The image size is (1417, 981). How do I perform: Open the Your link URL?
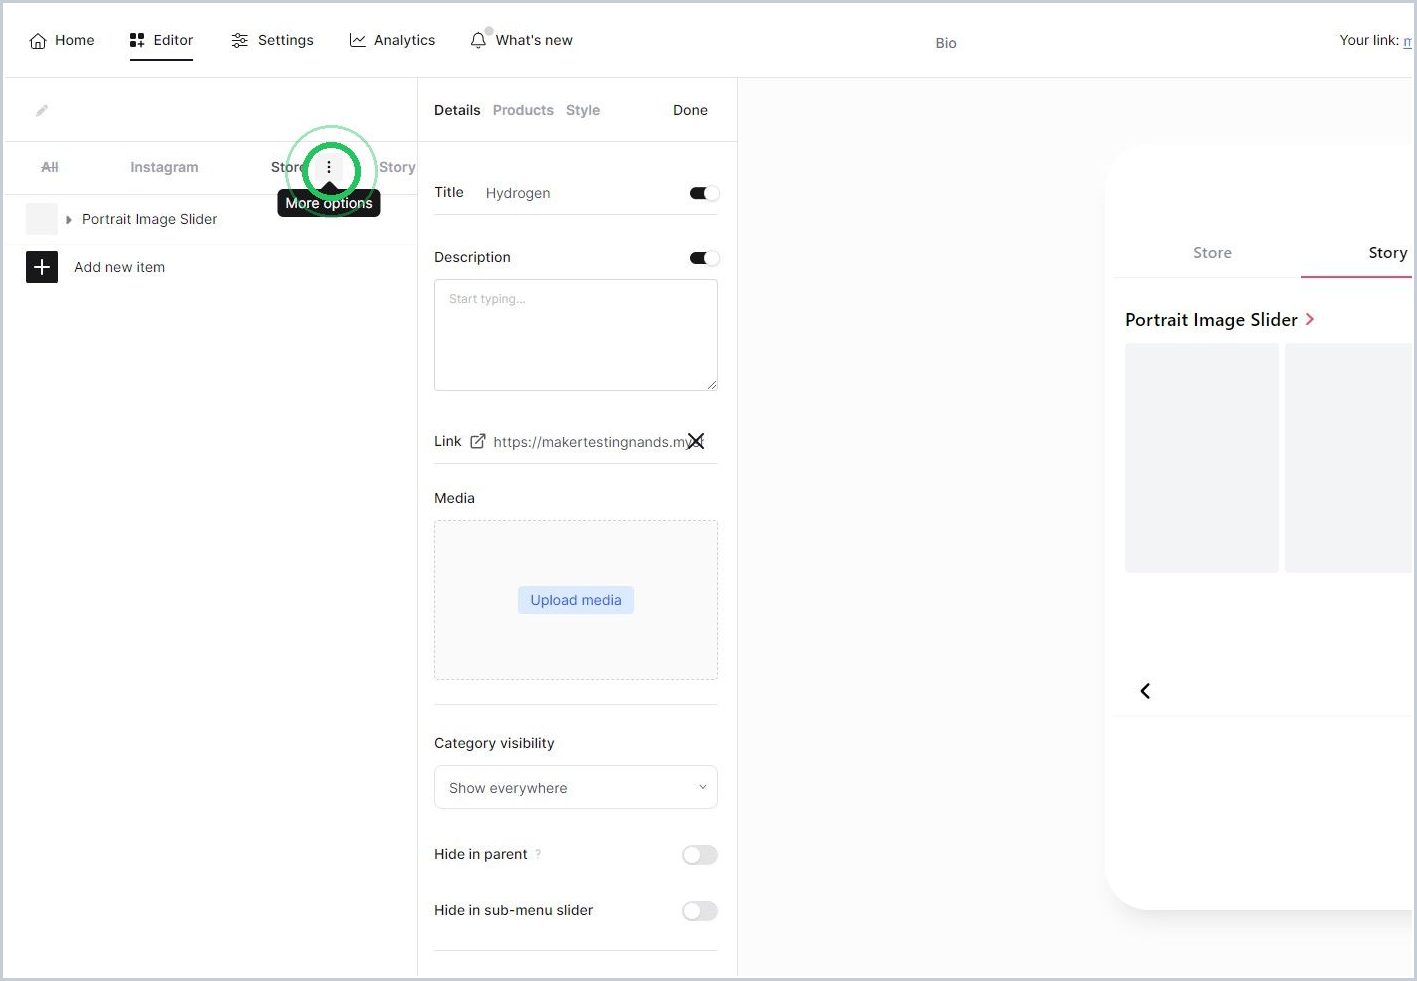pos(1407,41)
